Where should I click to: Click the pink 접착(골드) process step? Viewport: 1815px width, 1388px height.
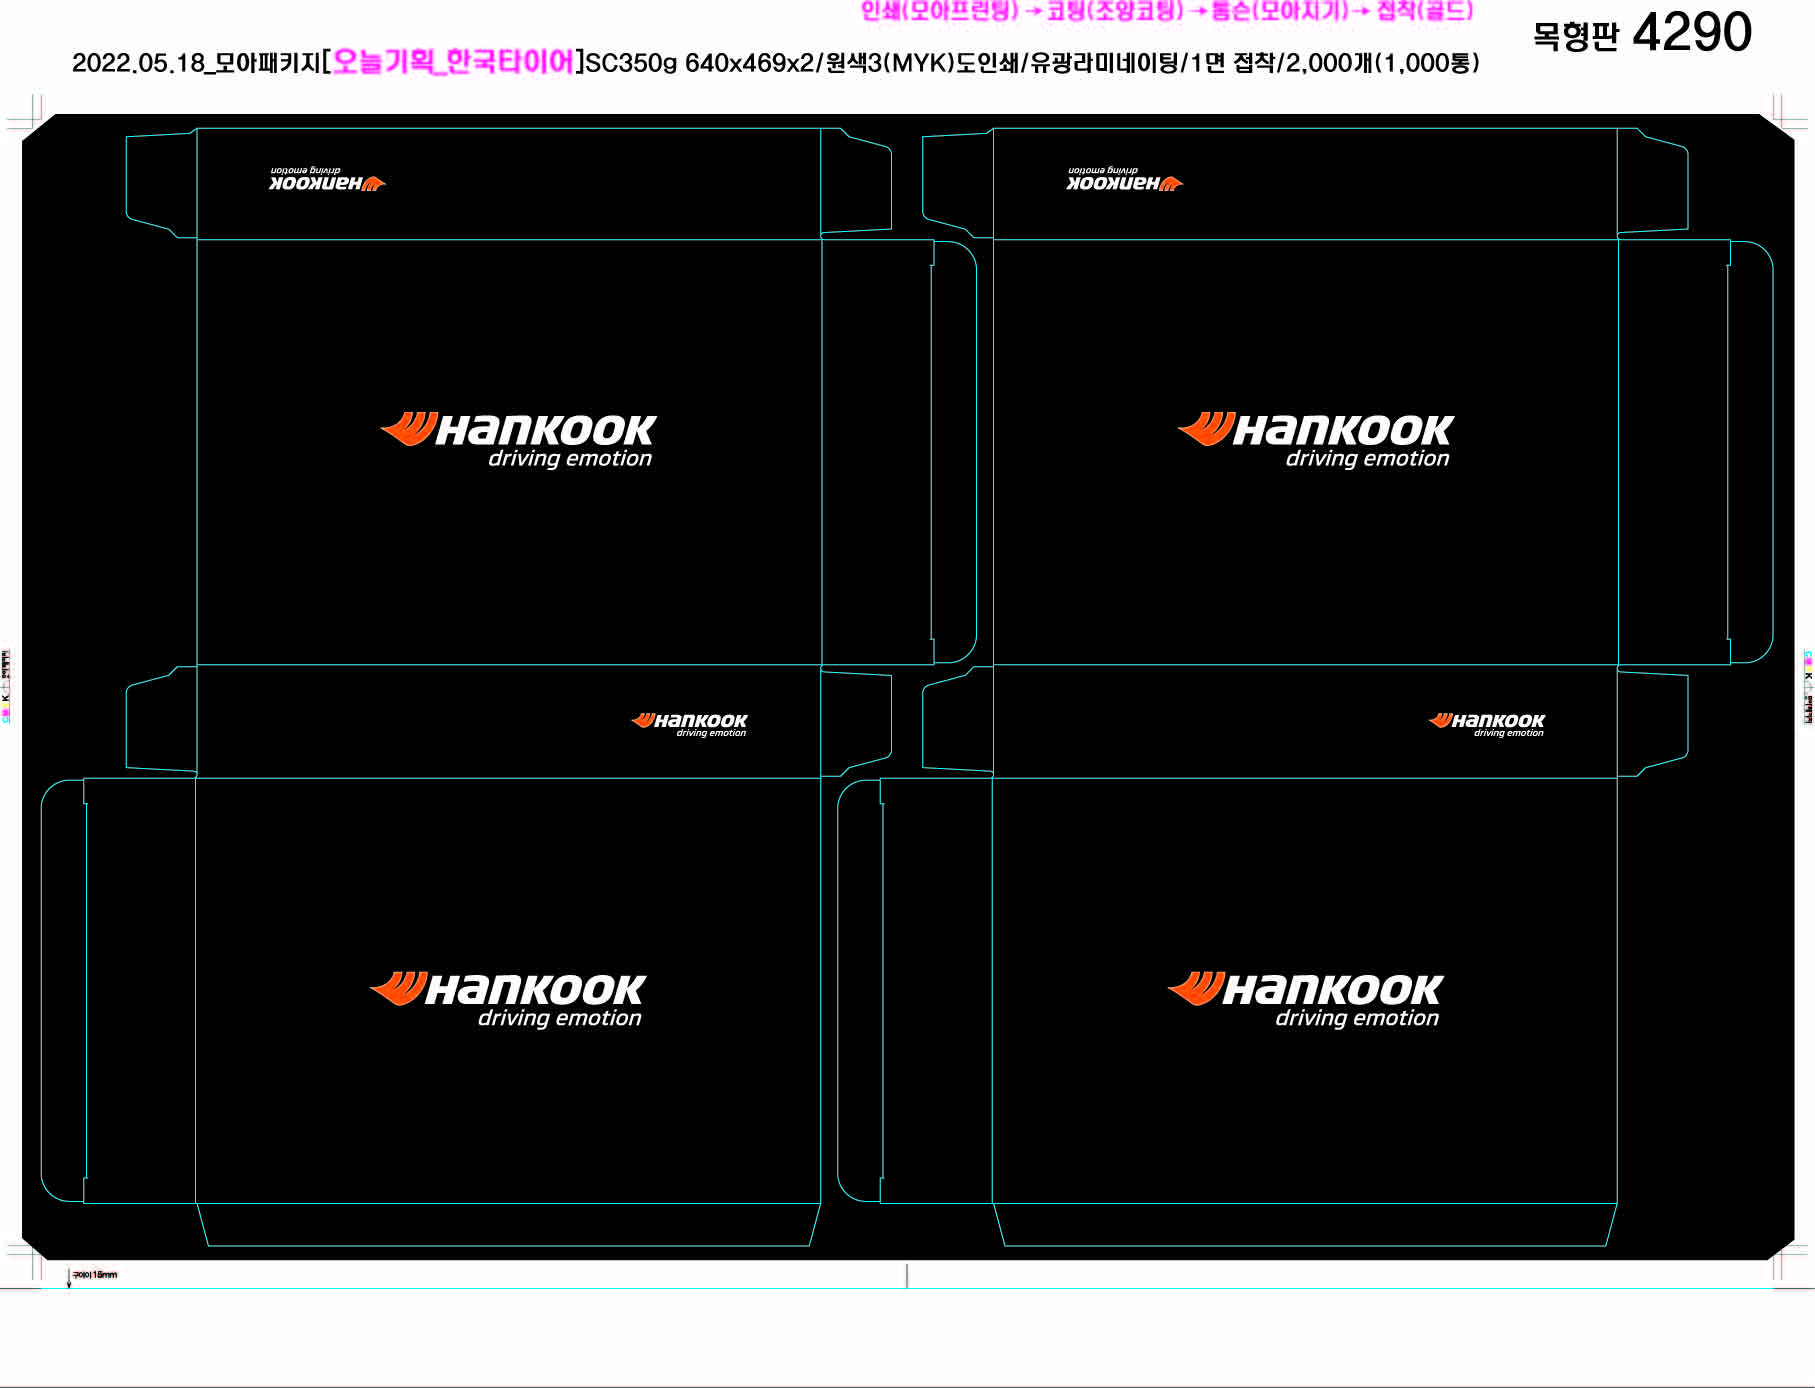[1425, 11]
